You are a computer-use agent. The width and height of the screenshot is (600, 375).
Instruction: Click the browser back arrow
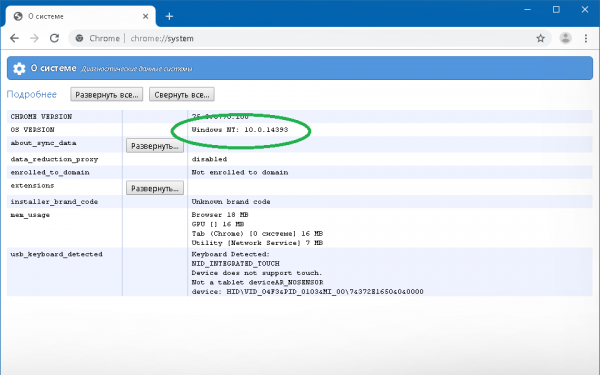[x=14, y=38]
